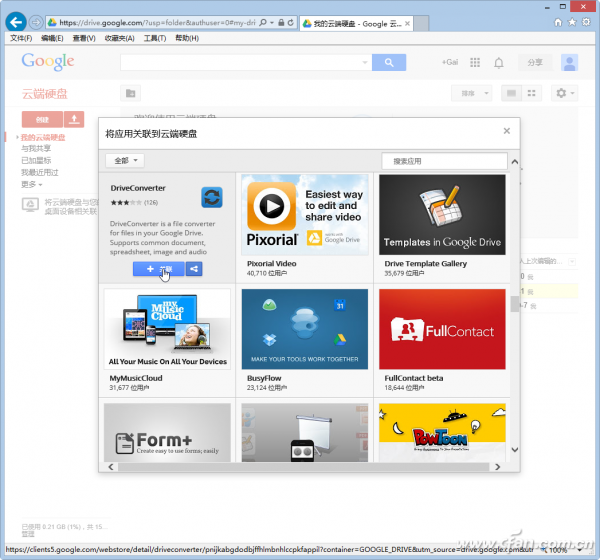Screen dimensions: 600x560
Task: Click the 搜索应用 search apps field
Action: (444, 161)
